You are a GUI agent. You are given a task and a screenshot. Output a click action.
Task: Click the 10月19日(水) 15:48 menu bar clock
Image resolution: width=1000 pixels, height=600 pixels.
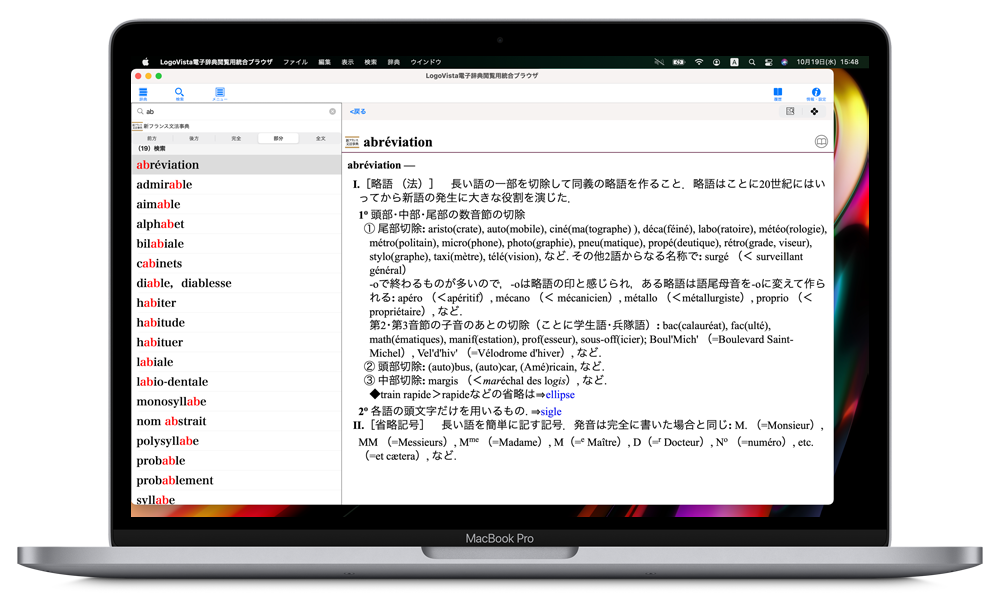(x=827, y=62)
